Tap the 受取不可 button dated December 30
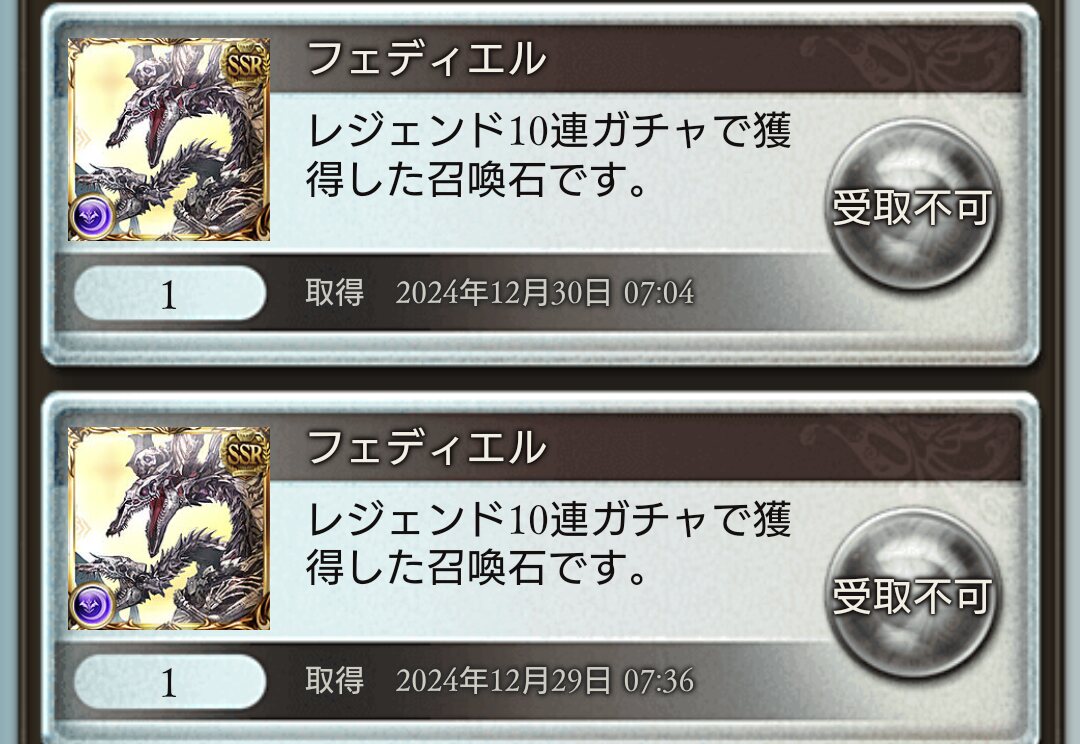 coord(912,205)
